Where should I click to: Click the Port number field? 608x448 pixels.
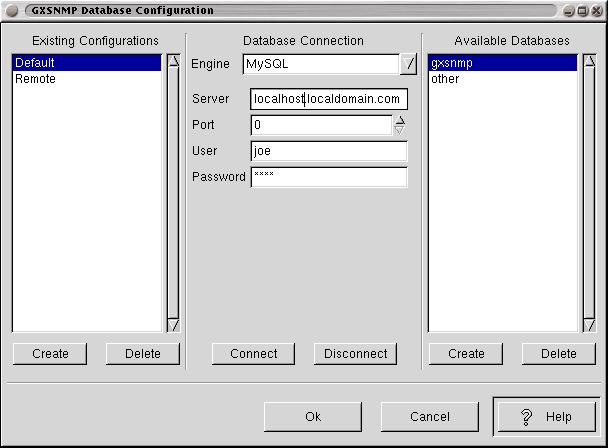tap(321, 125)
